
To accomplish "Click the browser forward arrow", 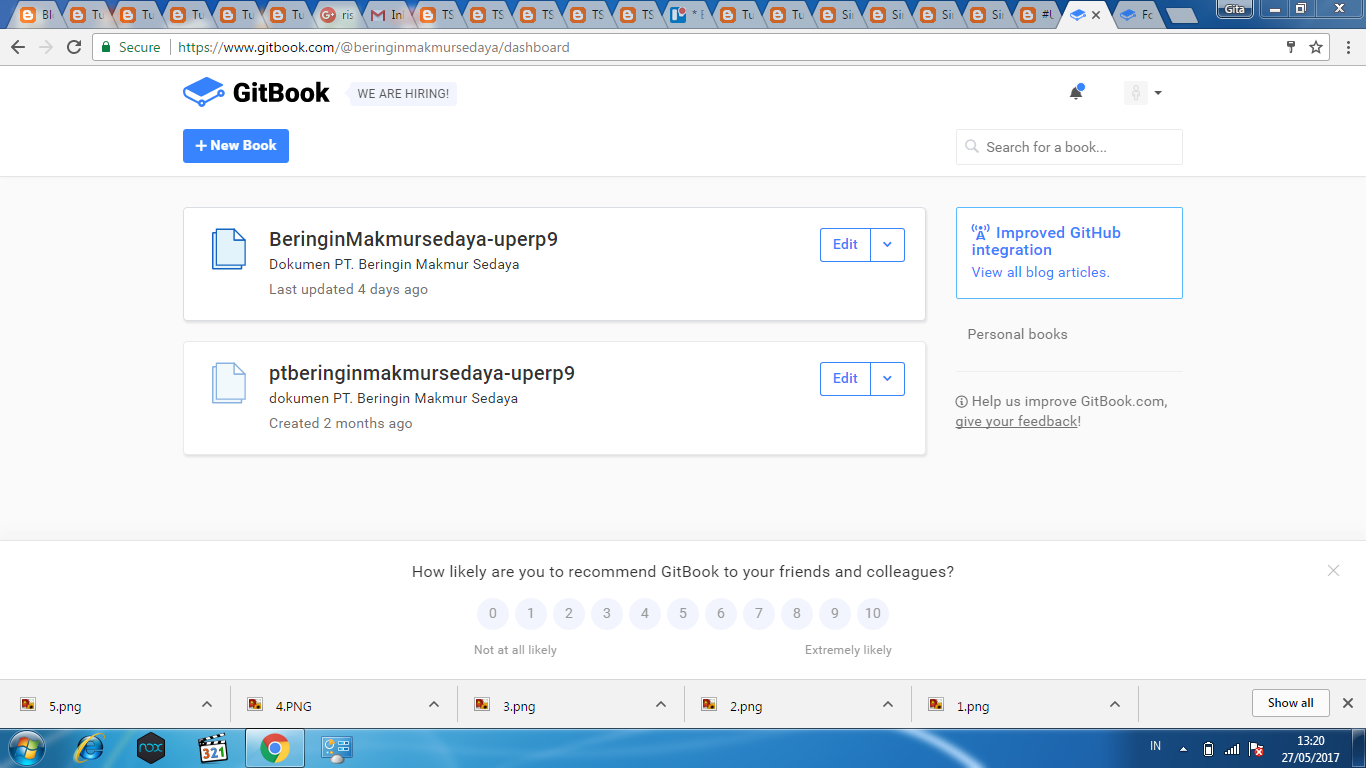I will (45, 47).
